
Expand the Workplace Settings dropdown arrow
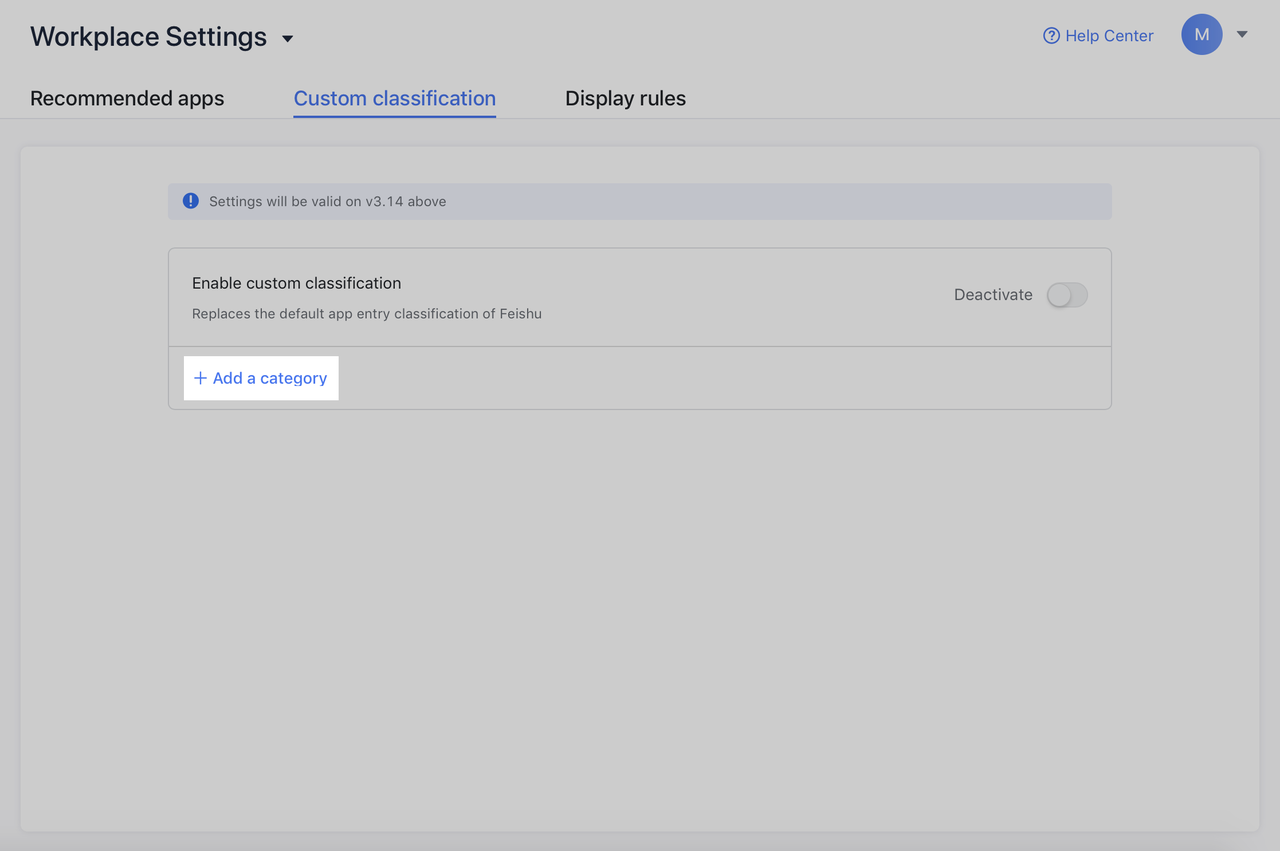pos(288,39)
